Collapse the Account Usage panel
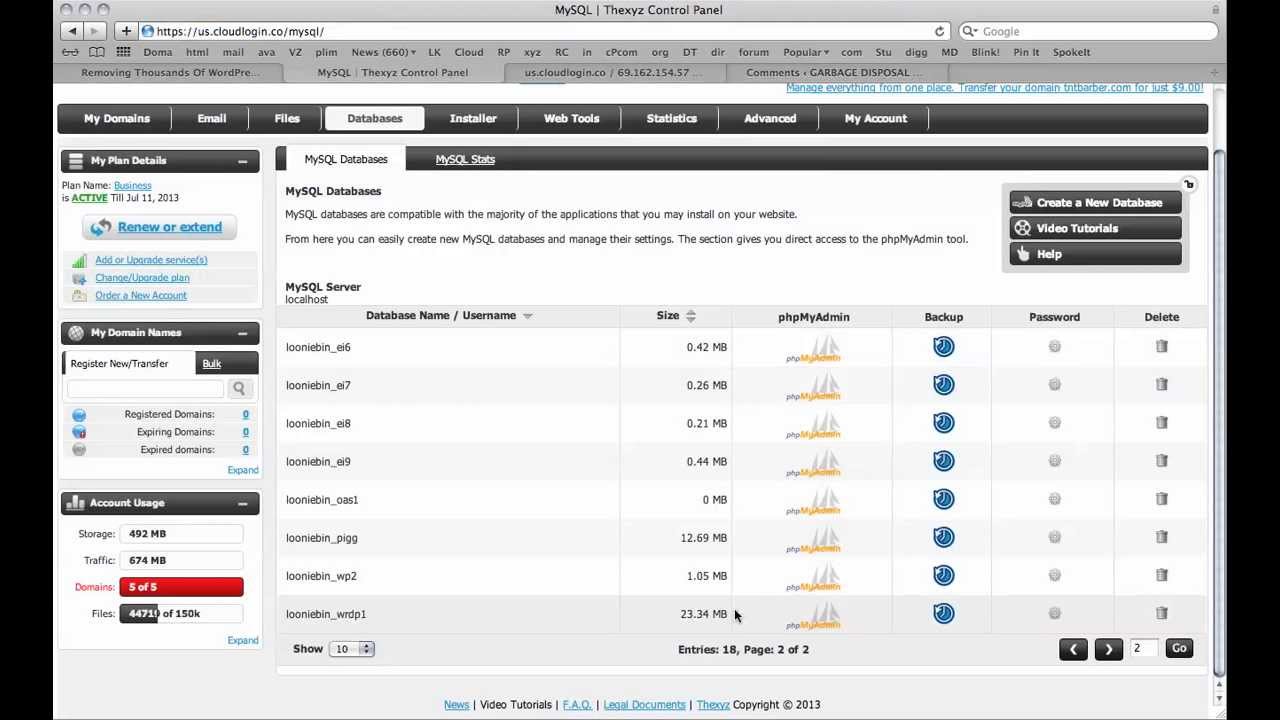This screenshot has height=720, width=1280. 242,503
